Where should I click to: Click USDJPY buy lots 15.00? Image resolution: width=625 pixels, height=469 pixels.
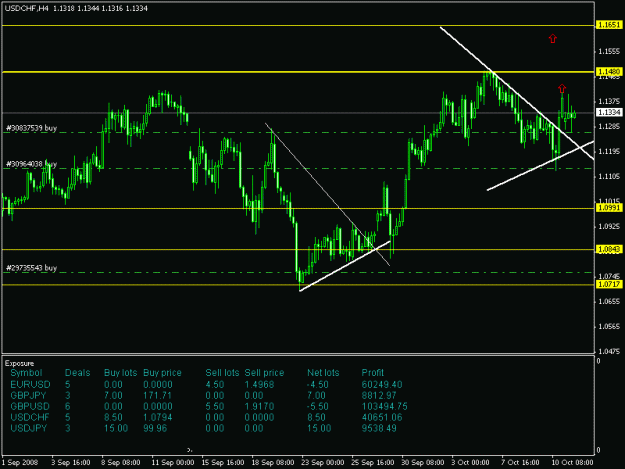tap(116, 428)
